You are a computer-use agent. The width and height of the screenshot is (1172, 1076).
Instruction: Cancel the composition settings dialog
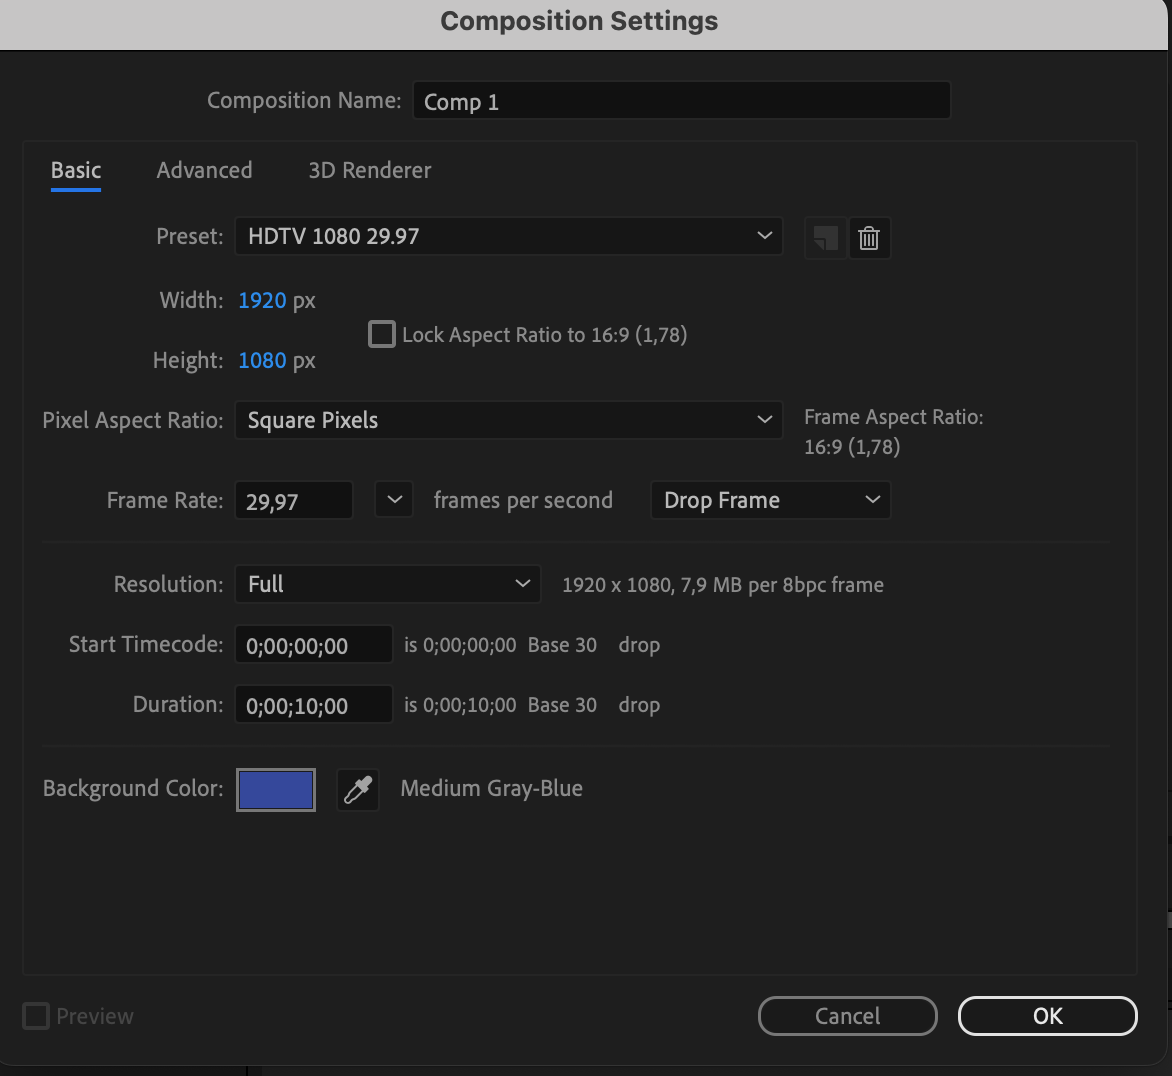(847, 1016)
